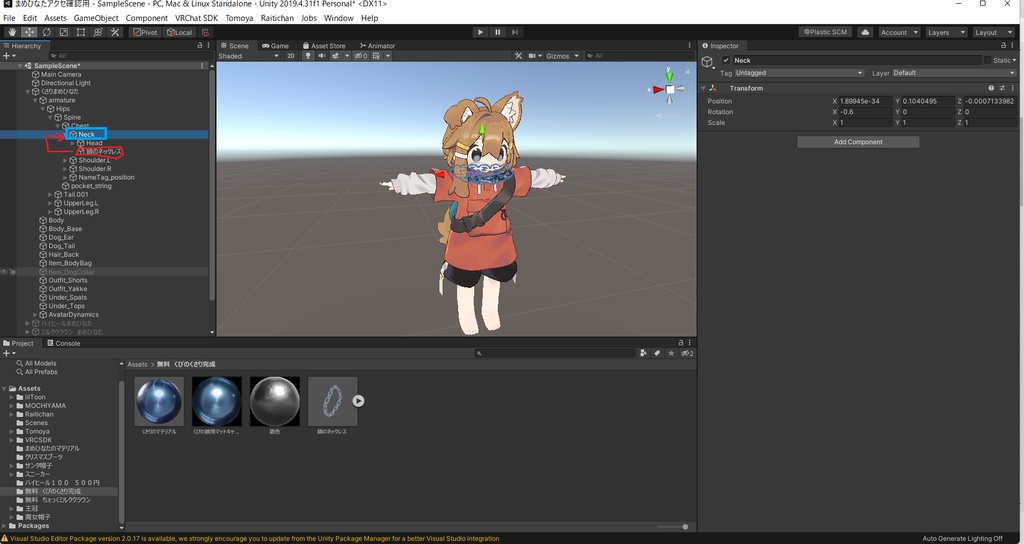
Task: Save project search with the star icon
Action: click(671, 353)
